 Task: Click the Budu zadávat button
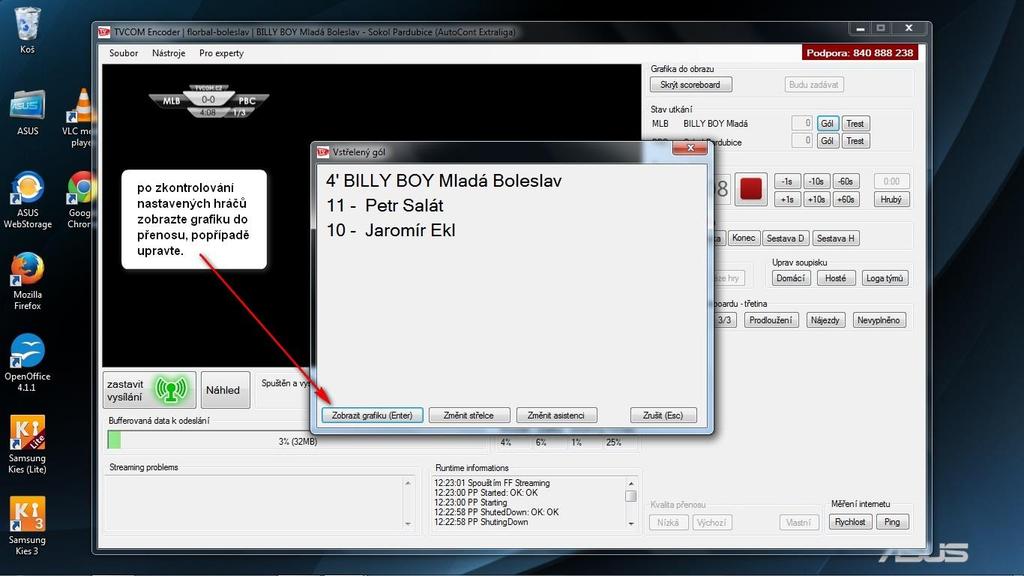pos(814,84)
